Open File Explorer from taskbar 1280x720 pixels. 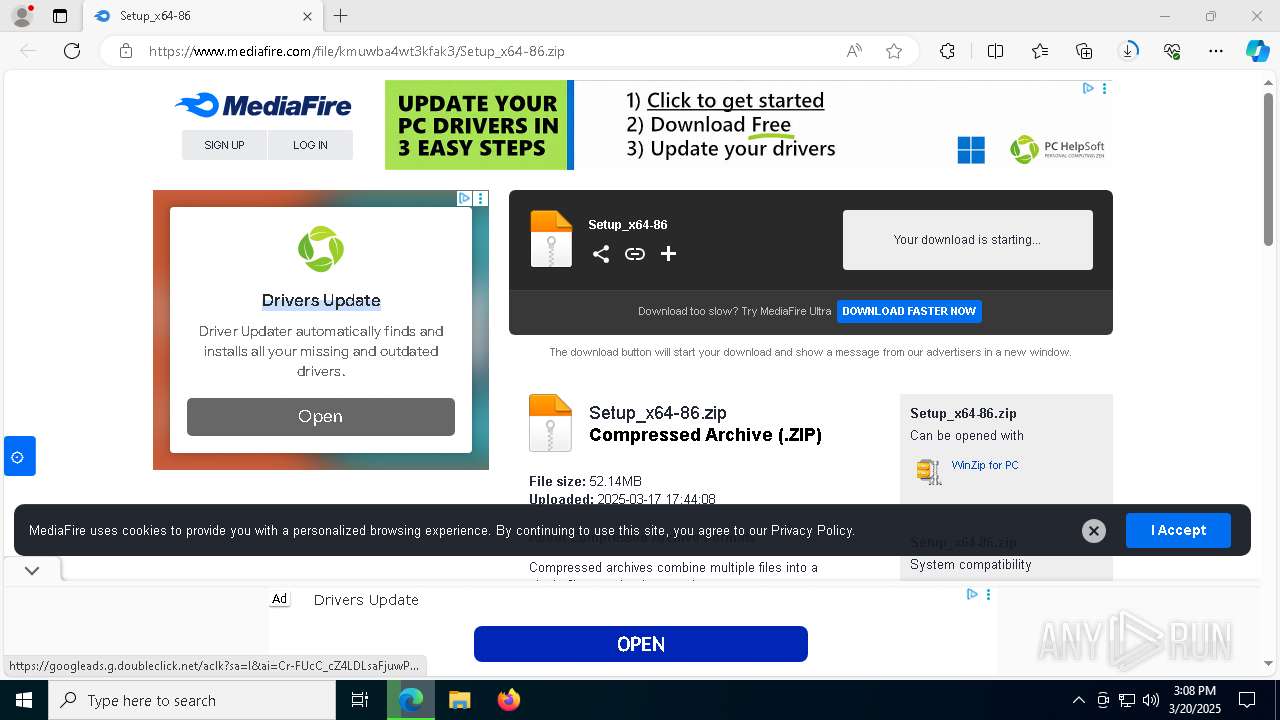point(459,700)
